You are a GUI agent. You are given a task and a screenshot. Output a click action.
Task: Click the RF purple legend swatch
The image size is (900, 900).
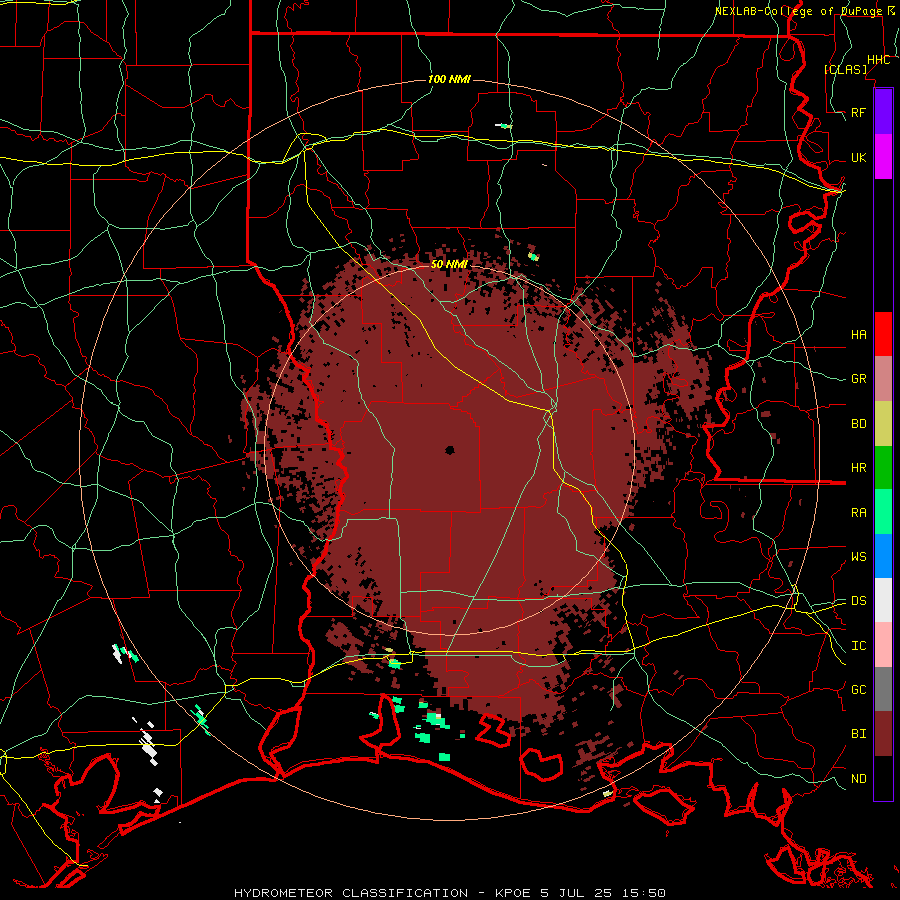click(x=883, y=112)
